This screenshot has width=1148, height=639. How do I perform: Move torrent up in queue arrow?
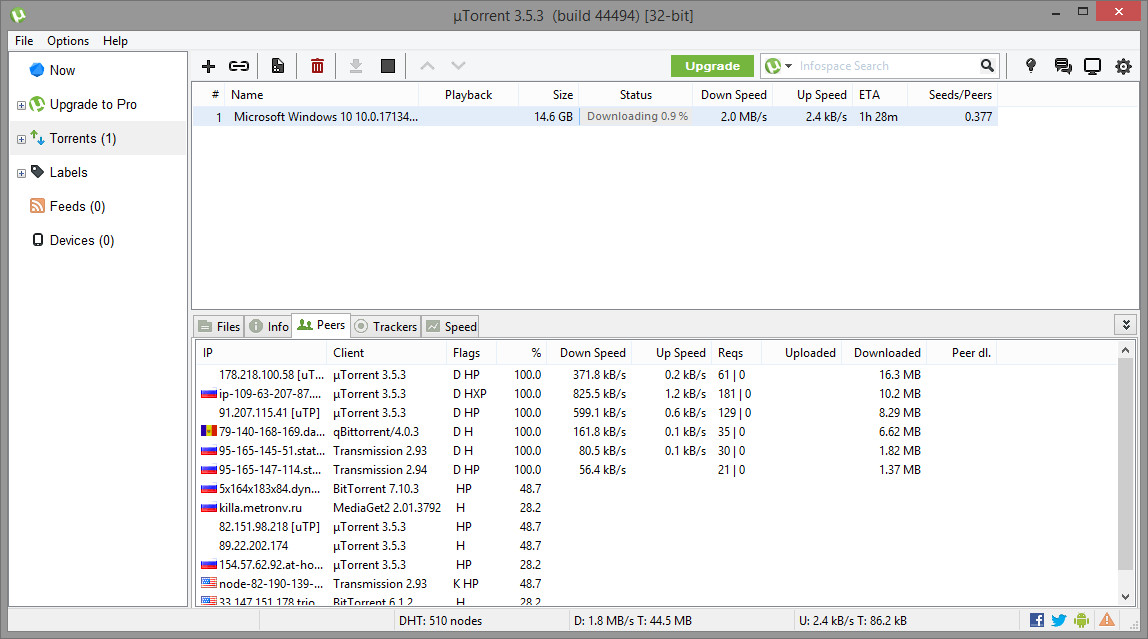coord(428,66)
